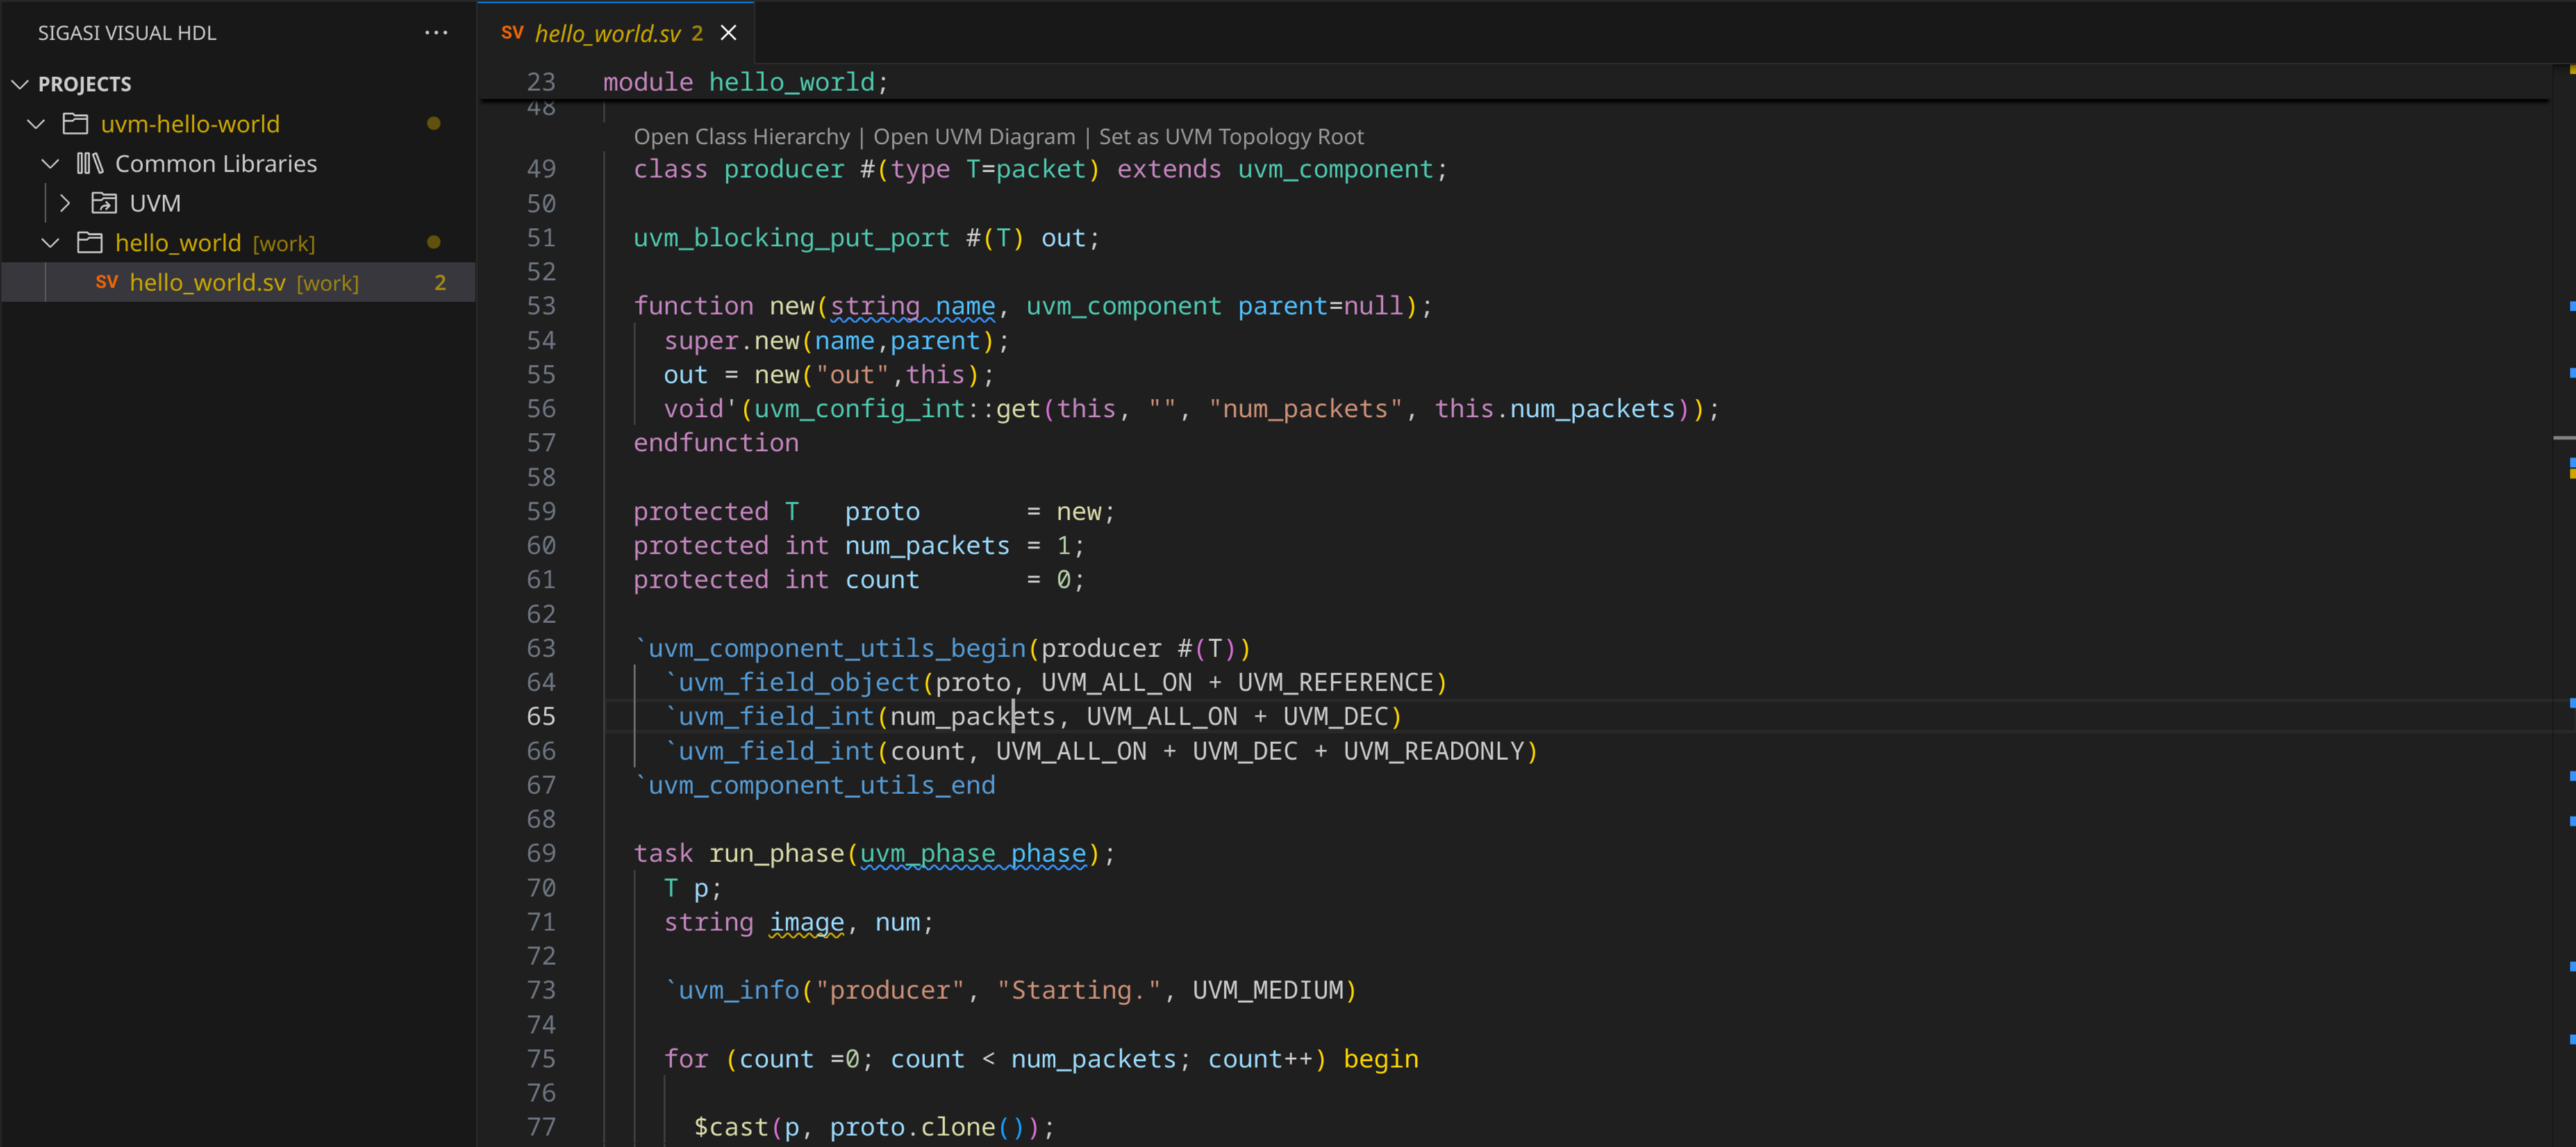Open Class Hierarchy code lens link
This screenshot has width=2576, height=1147.
[x=741, y=137]
